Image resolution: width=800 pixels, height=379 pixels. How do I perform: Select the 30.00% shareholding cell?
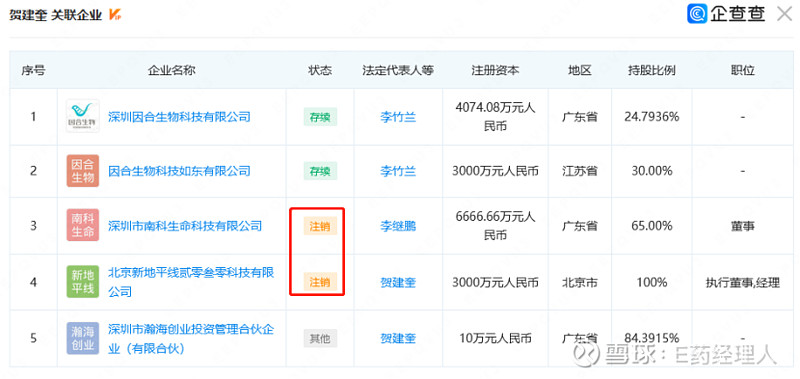click(652, 171)
